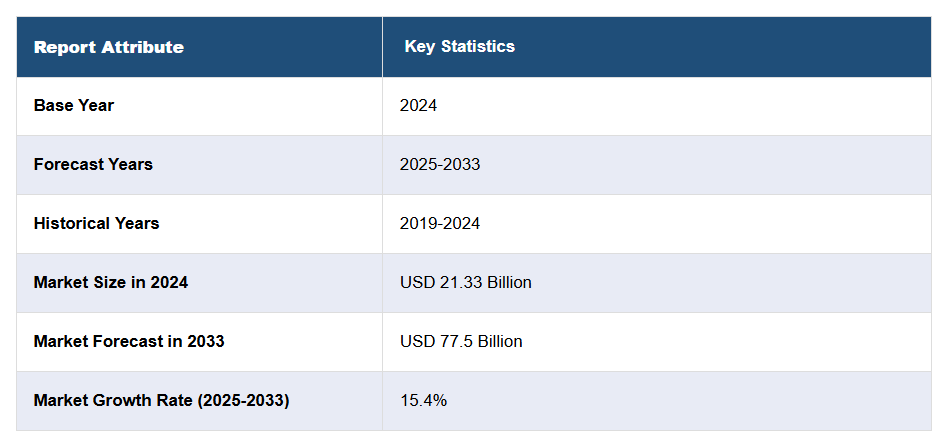Select the Base Year label cell
This screenshot has height=438, width=939.
coord(74,105)
